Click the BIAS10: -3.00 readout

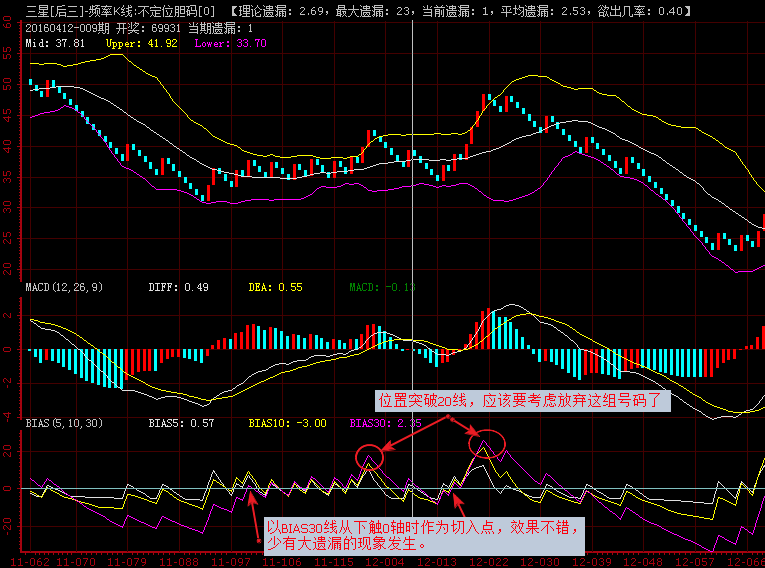(x=287, y=423)
